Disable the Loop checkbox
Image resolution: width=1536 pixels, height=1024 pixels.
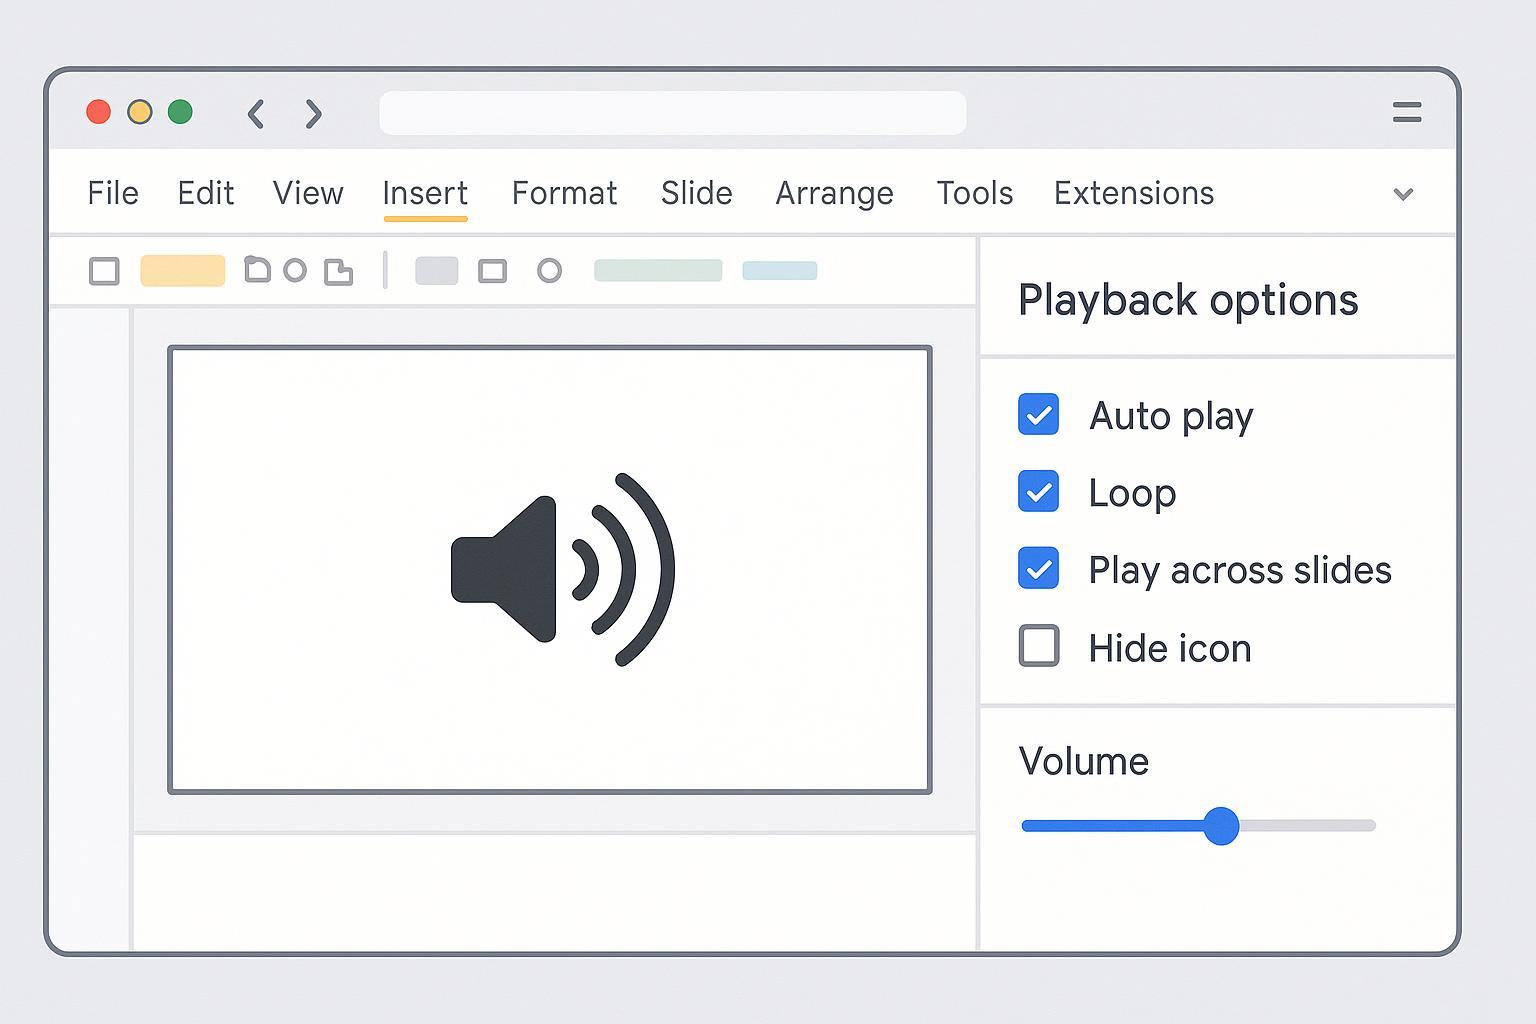coord(1038,492)
